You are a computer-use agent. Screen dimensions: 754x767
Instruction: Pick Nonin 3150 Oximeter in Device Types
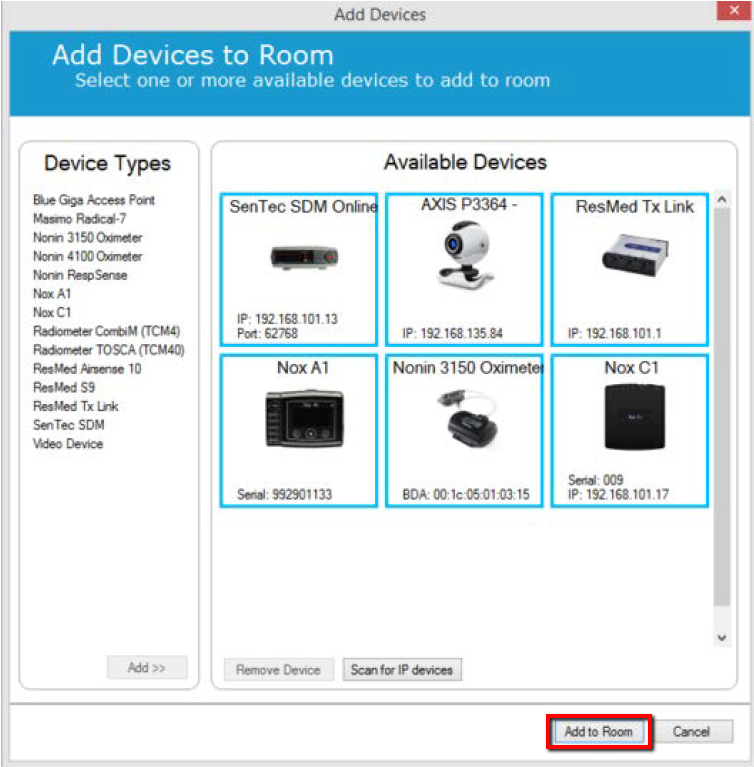tap(88, 238)
